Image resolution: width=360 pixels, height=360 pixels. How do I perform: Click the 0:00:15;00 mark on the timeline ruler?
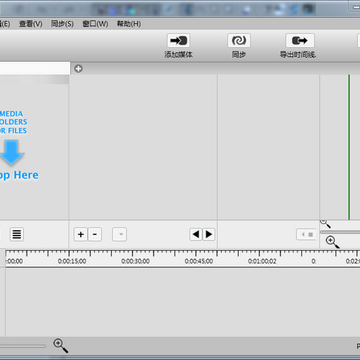(72, 261)
